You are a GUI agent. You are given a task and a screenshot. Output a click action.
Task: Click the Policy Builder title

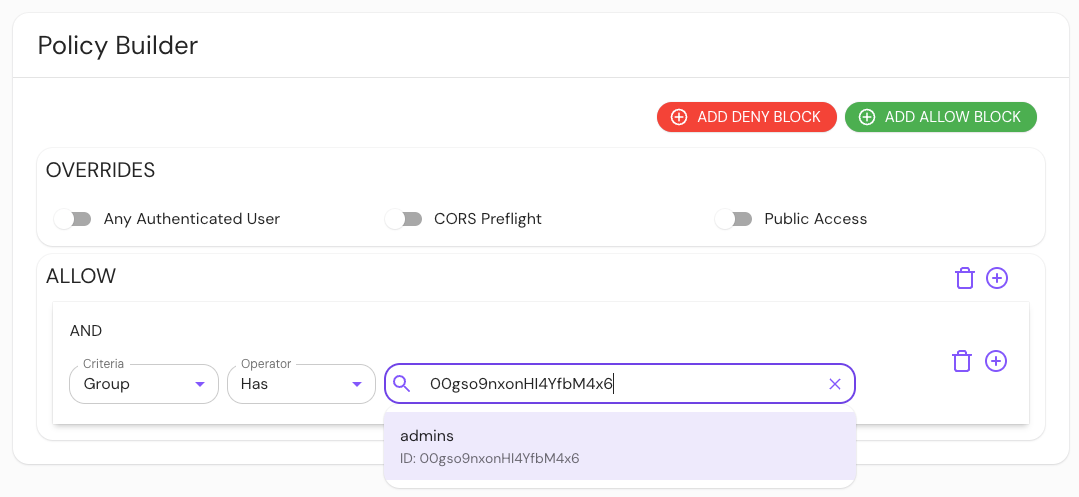(x=118, y=45)
